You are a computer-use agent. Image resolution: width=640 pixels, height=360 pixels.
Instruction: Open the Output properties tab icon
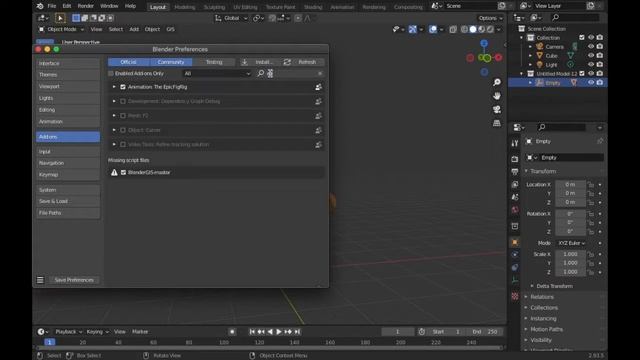[x=515, y=171]
